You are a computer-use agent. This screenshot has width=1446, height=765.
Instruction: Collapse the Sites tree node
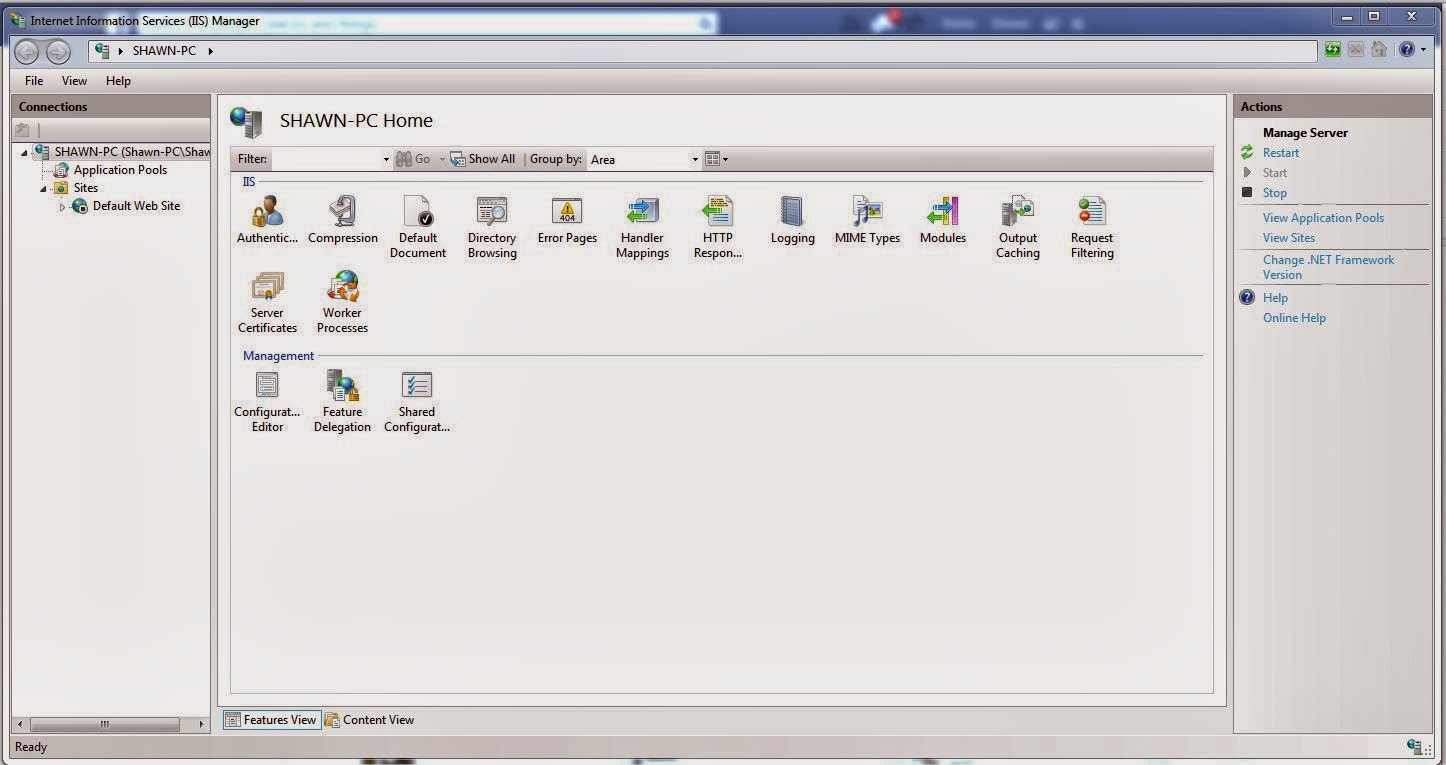pyautogui.click(x=44, y=189)
